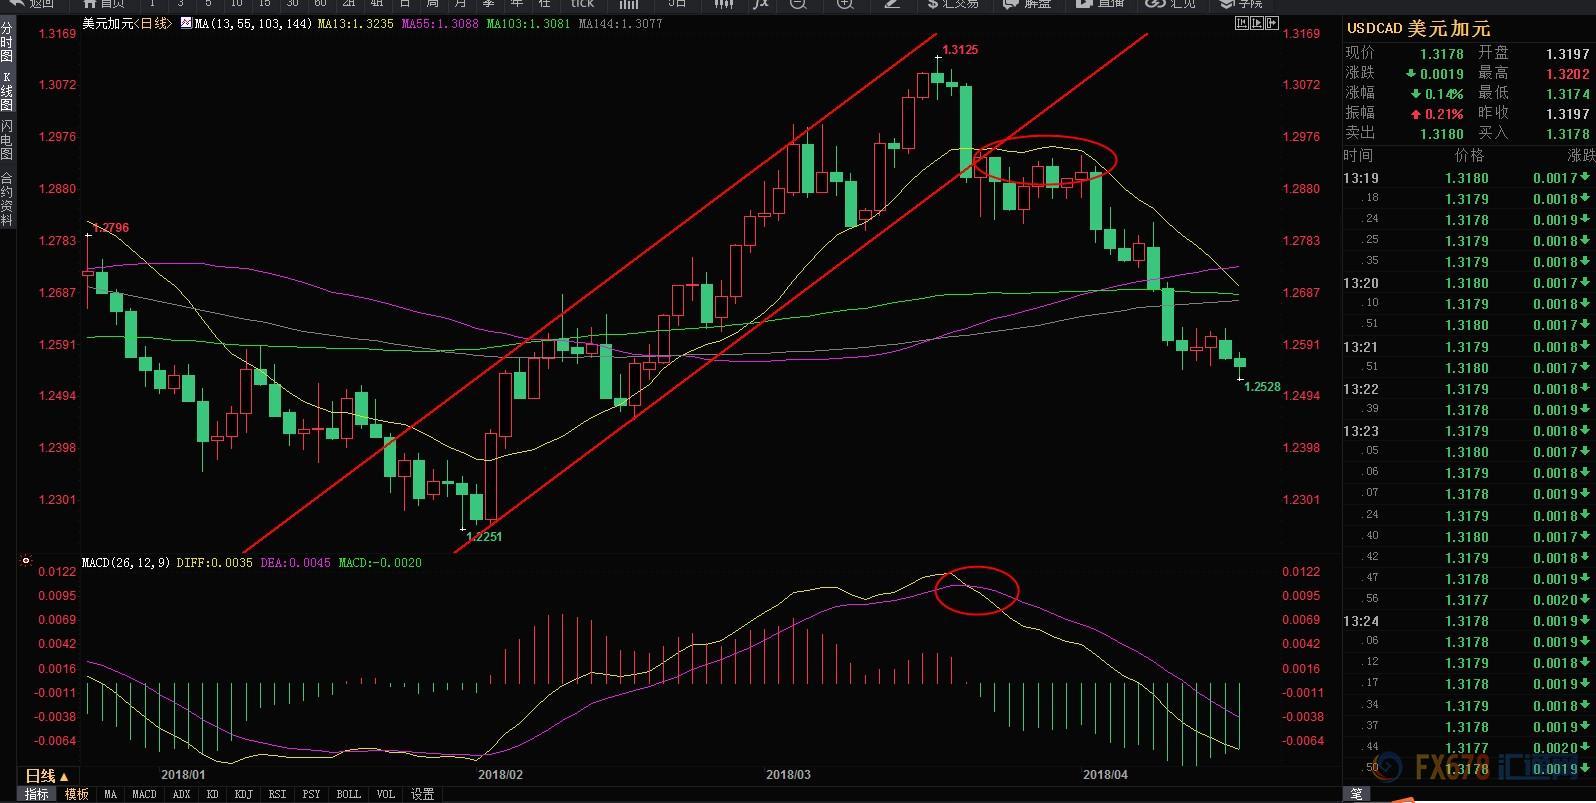Select the PSY indicator tab
Image resolution: width=1596 pixels, height=803 pixels.
[311, 794]
